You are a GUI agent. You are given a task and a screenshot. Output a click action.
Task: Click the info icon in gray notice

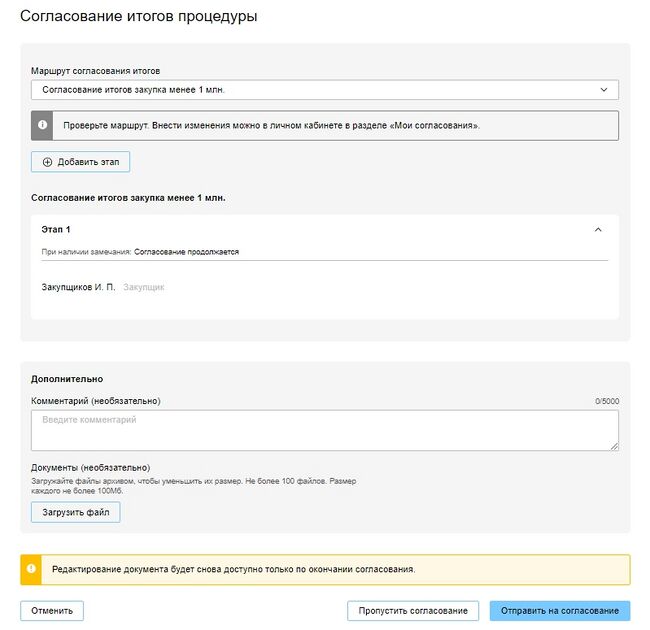pyautogui.click(x=42, y=125)
